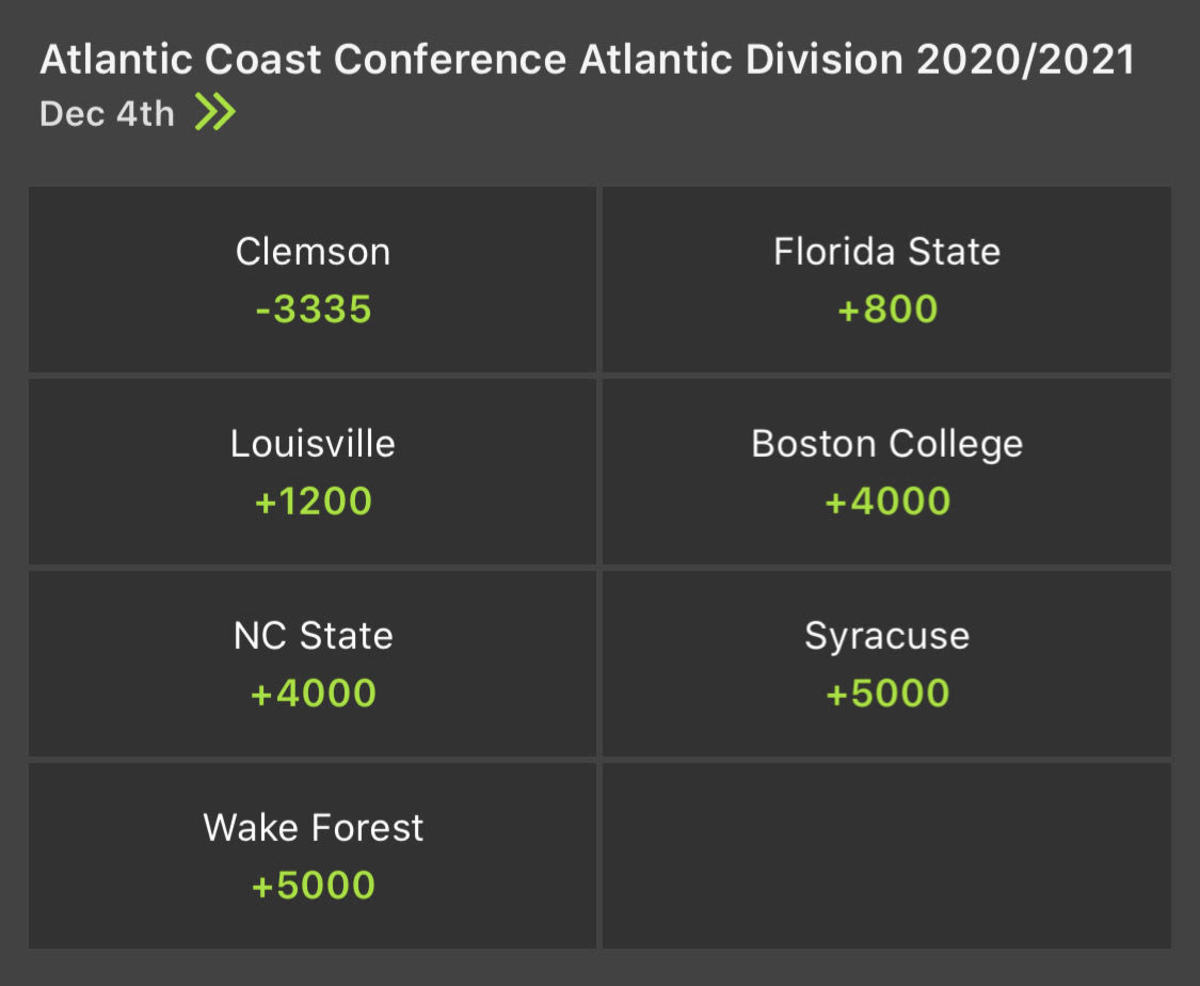Click the Atlantic Coast Conference heading
This screenshot has width=1200, height=986.
(x=587, y=59)
